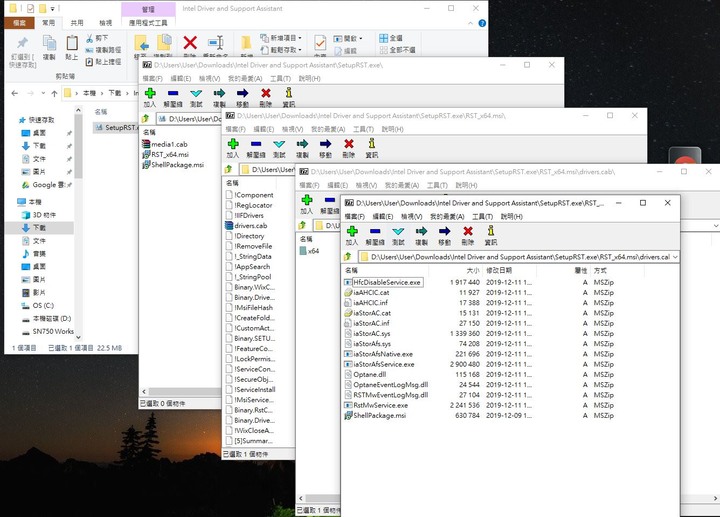Image resolution: width=720 pixels, height=517 pixels.
Task: Click Cut (剪下) in Explorer ribbon
Action: pyautogui.click(x=97, y=38)
